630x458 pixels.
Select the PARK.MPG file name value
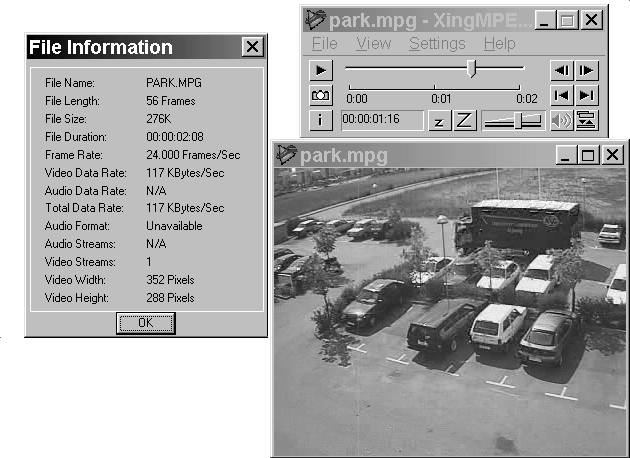174,83
